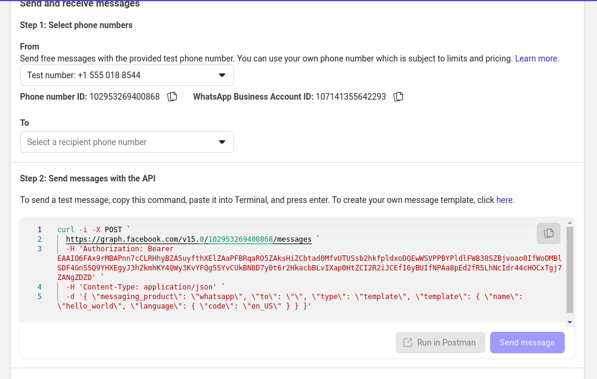Click the code scrollbar up arrow
This screenshot has width=597, height=379.
(570, 223)
